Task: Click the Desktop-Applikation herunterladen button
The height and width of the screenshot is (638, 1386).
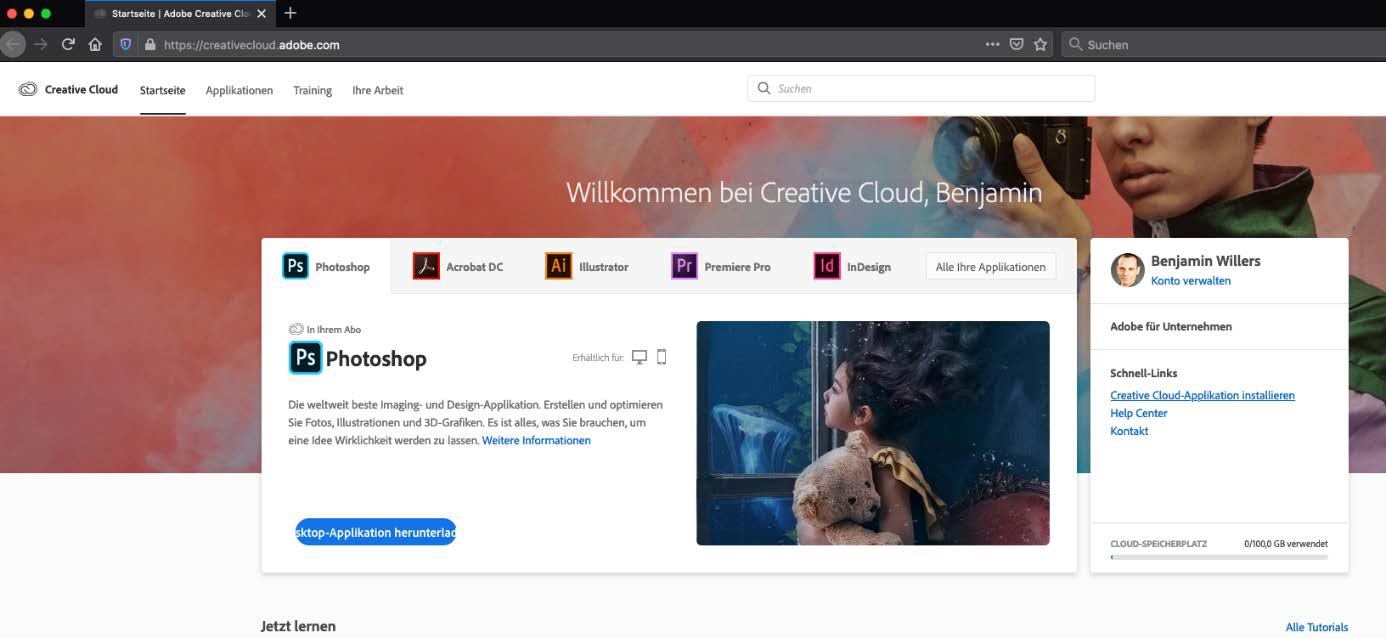Action: 376,532
